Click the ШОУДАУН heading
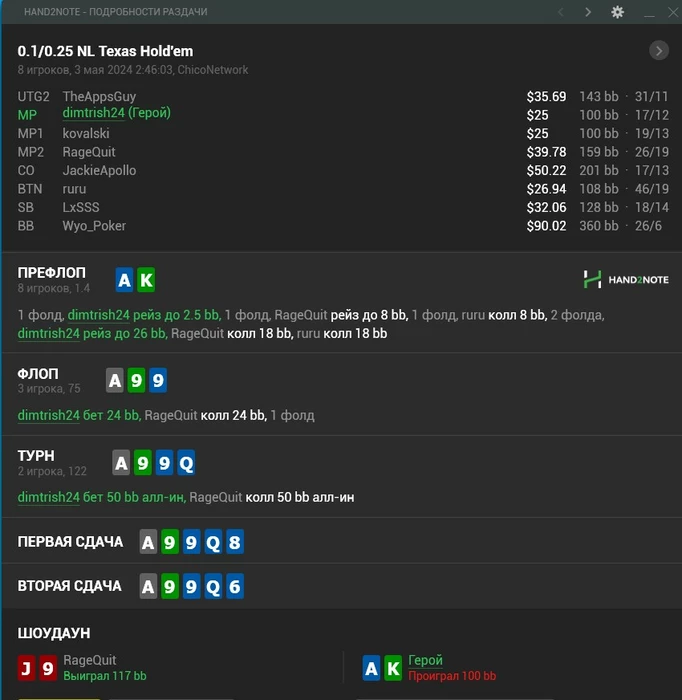Viewport: 682px width, 700px height. (x=54, y=633)
